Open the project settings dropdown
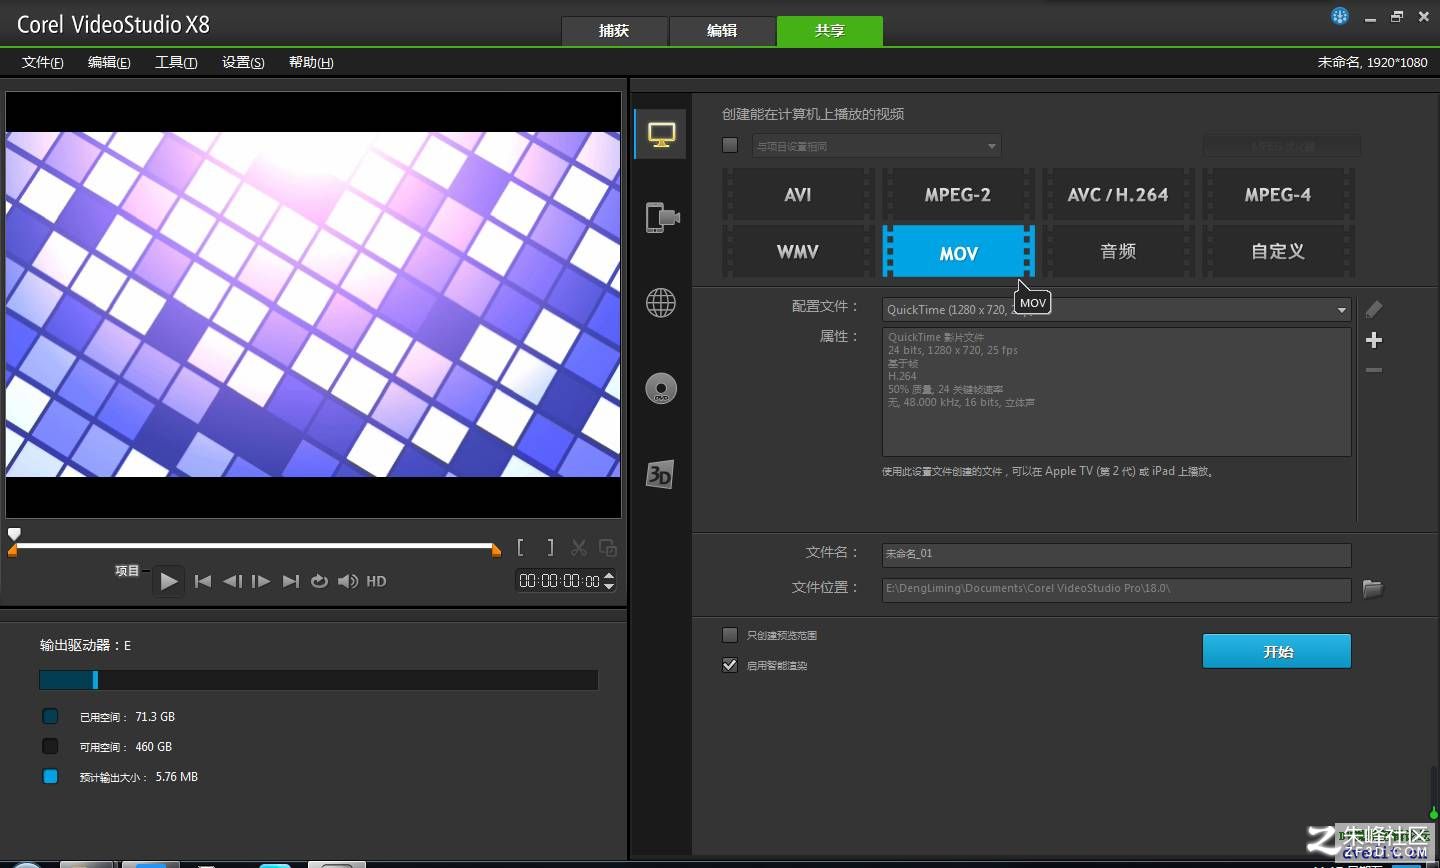The image size is (1440, 868). point(876,146)
